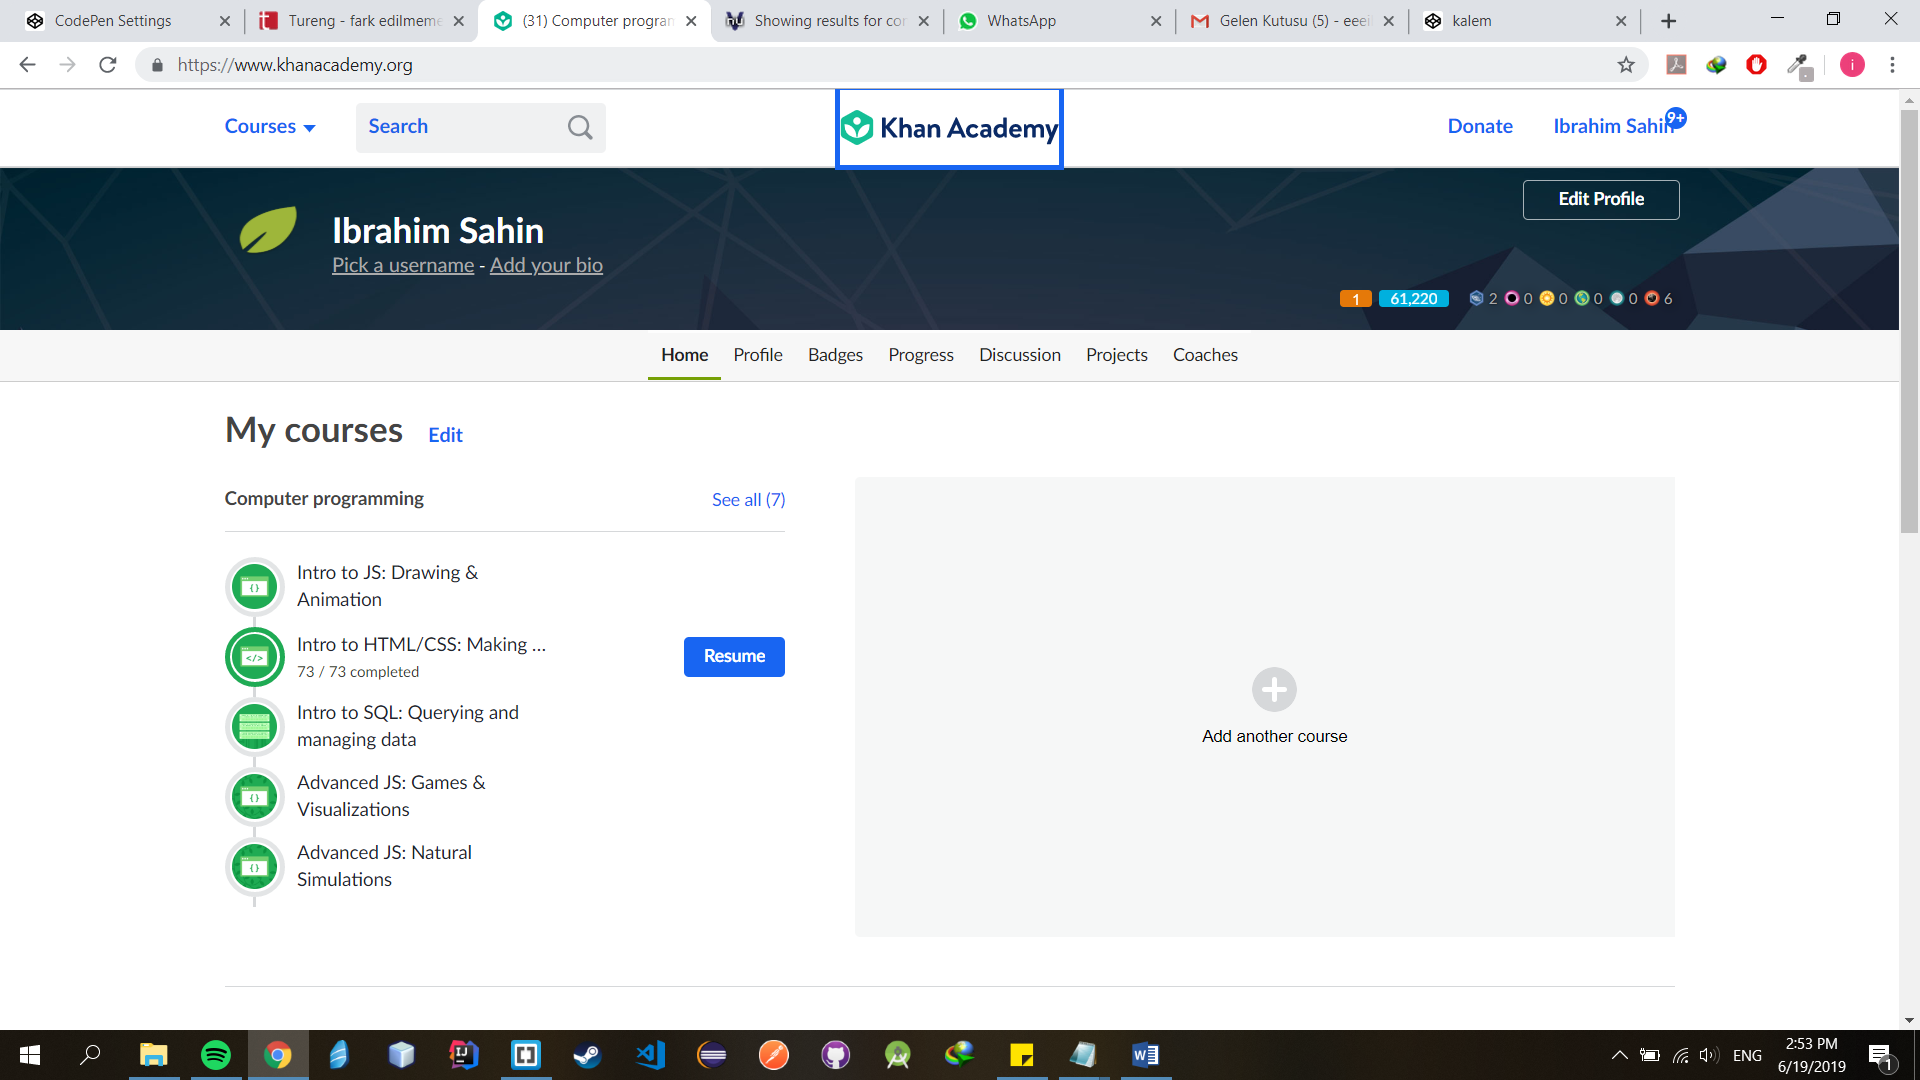Click See all (7) link

pos(748,500)
